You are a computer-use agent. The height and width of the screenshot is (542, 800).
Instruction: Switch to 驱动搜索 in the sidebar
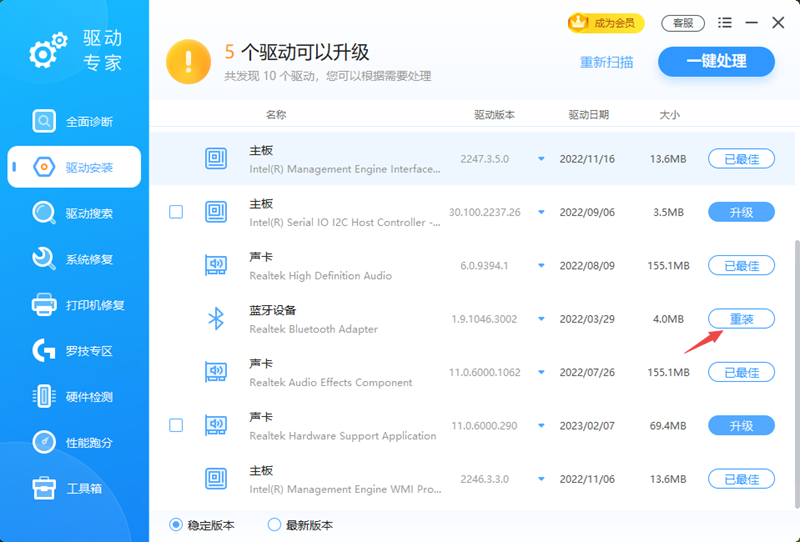pyautogui.click(x=74, y=213)
